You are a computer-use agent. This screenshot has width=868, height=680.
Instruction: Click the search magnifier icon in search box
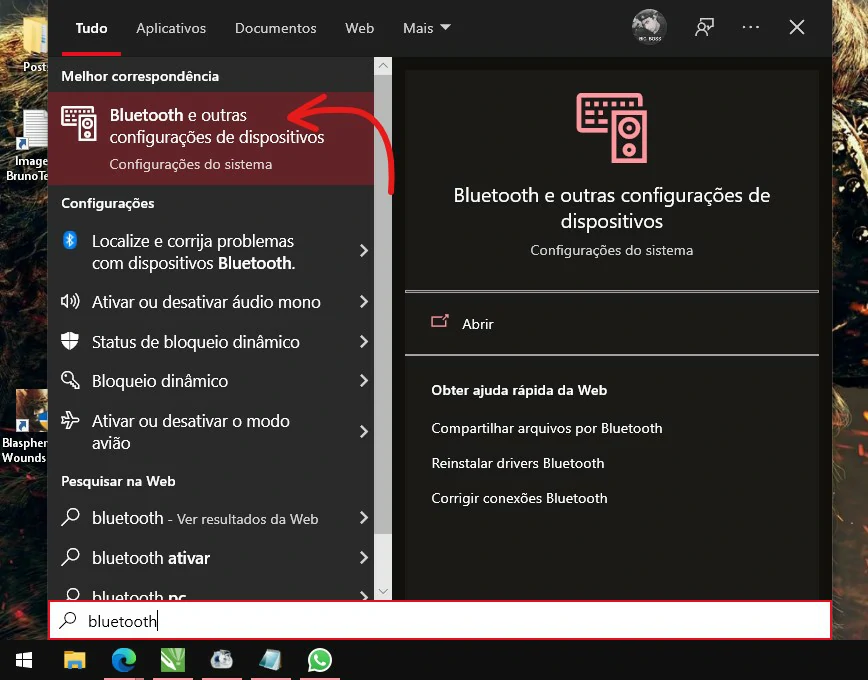pos(68,620)
